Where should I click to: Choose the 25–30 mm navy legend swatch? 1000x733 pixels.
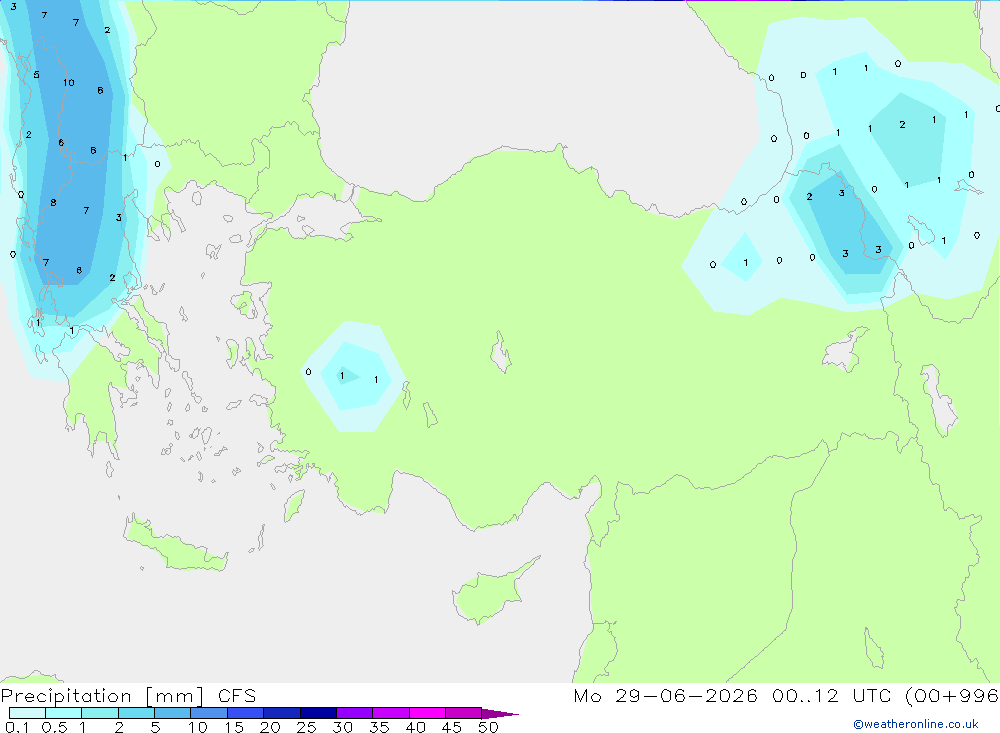click(x=318, y=713)
